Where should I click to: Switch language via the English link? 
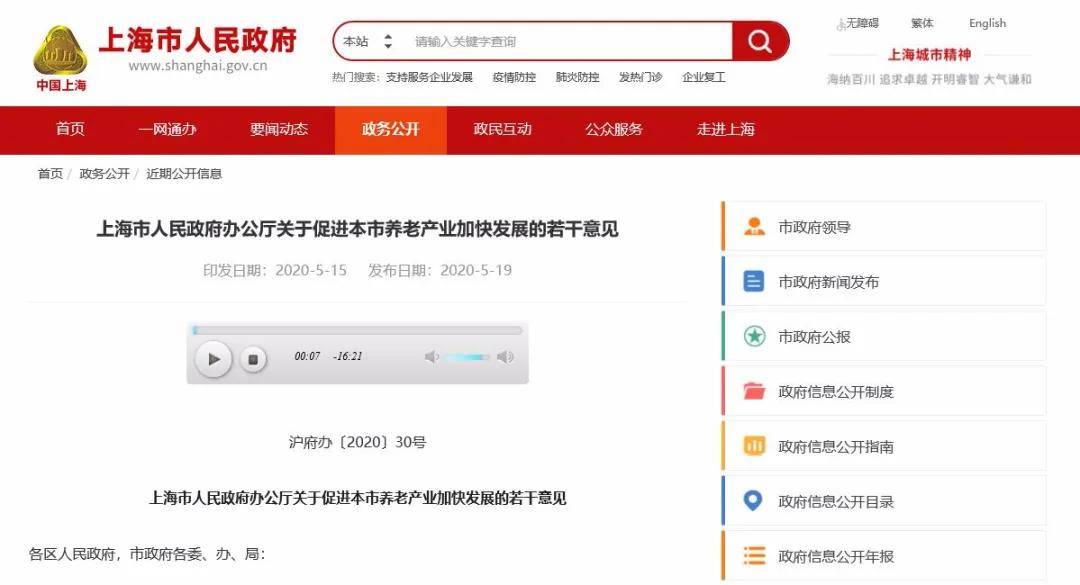[987, 23]
